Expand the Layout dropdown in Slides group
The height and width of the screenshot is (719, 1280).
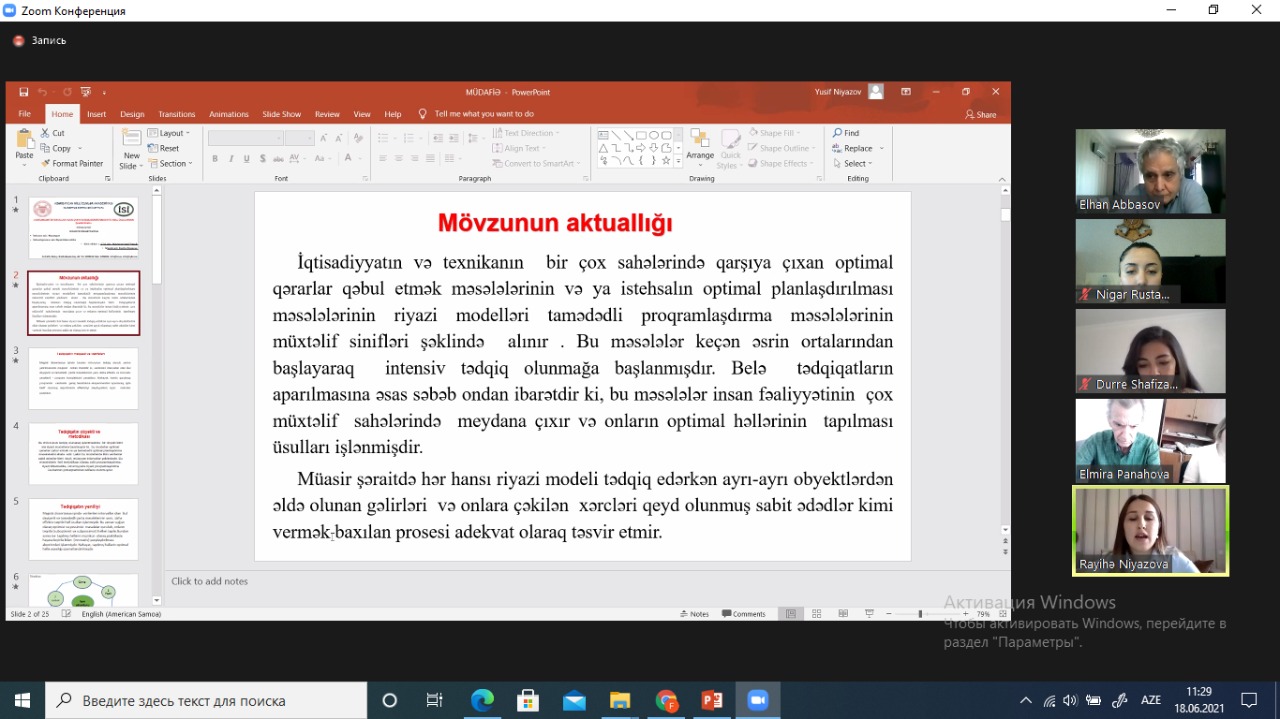[170, 133]
